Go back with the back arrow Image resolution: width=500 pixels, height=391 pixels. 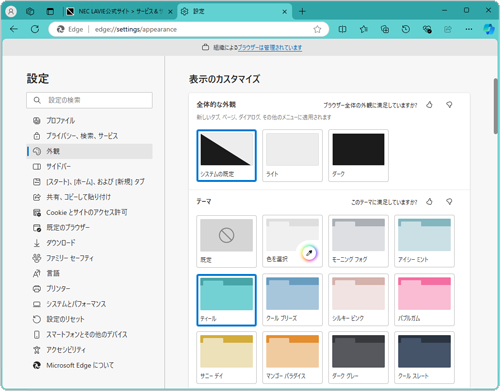14,29
